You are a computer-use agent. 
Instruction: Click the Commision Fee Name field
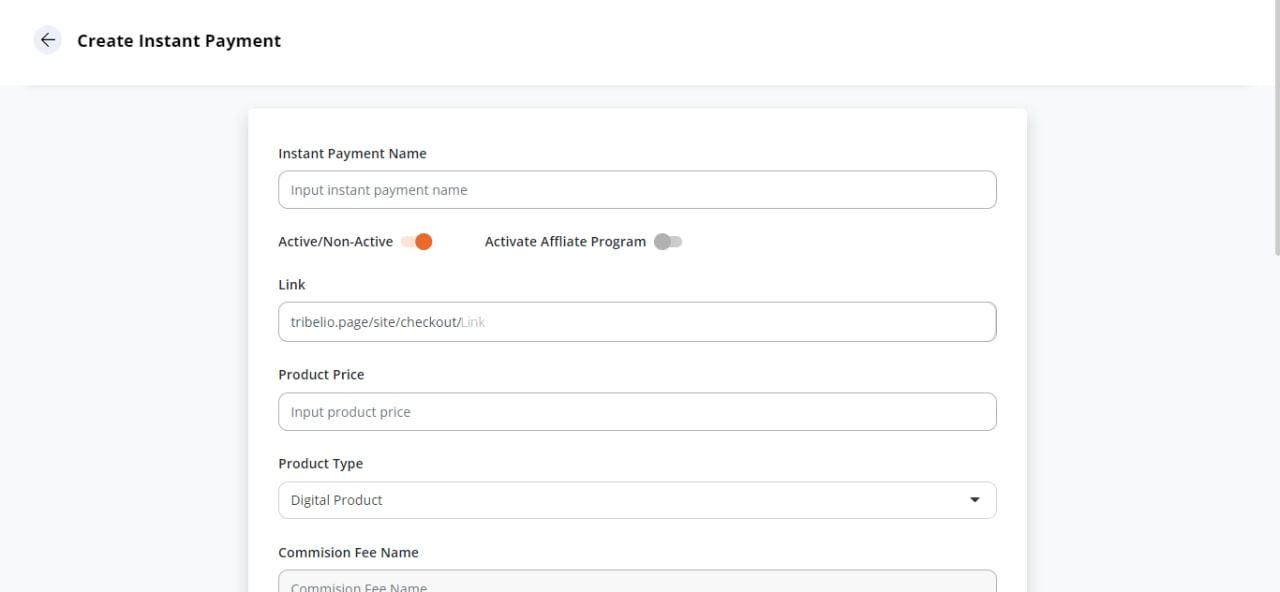click(637, 581)
